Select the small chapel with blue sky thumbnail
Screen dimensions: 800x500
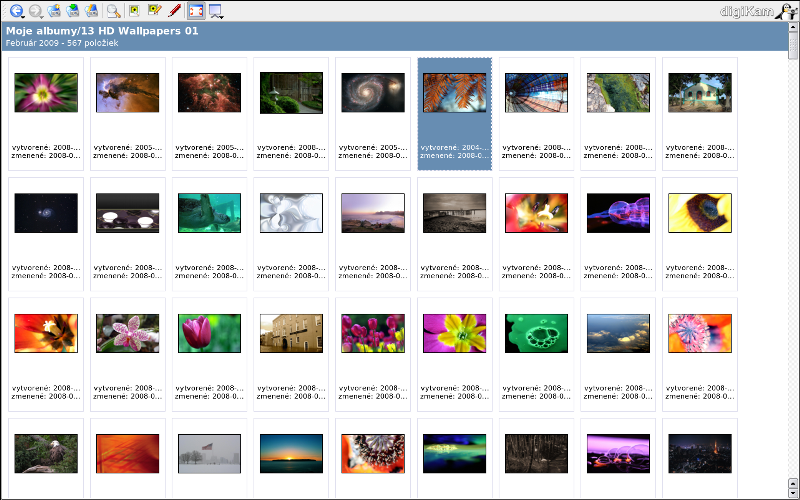(x=700, y=92)
